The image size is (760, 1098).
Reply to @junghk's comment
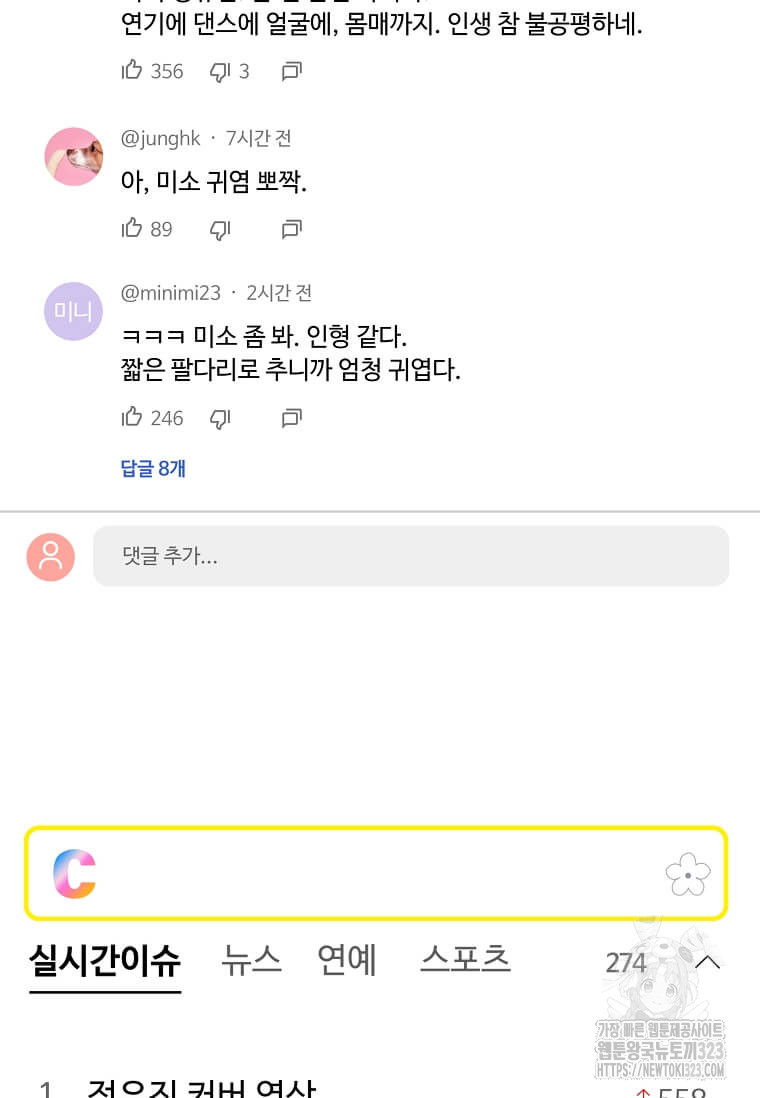(291, 230)
